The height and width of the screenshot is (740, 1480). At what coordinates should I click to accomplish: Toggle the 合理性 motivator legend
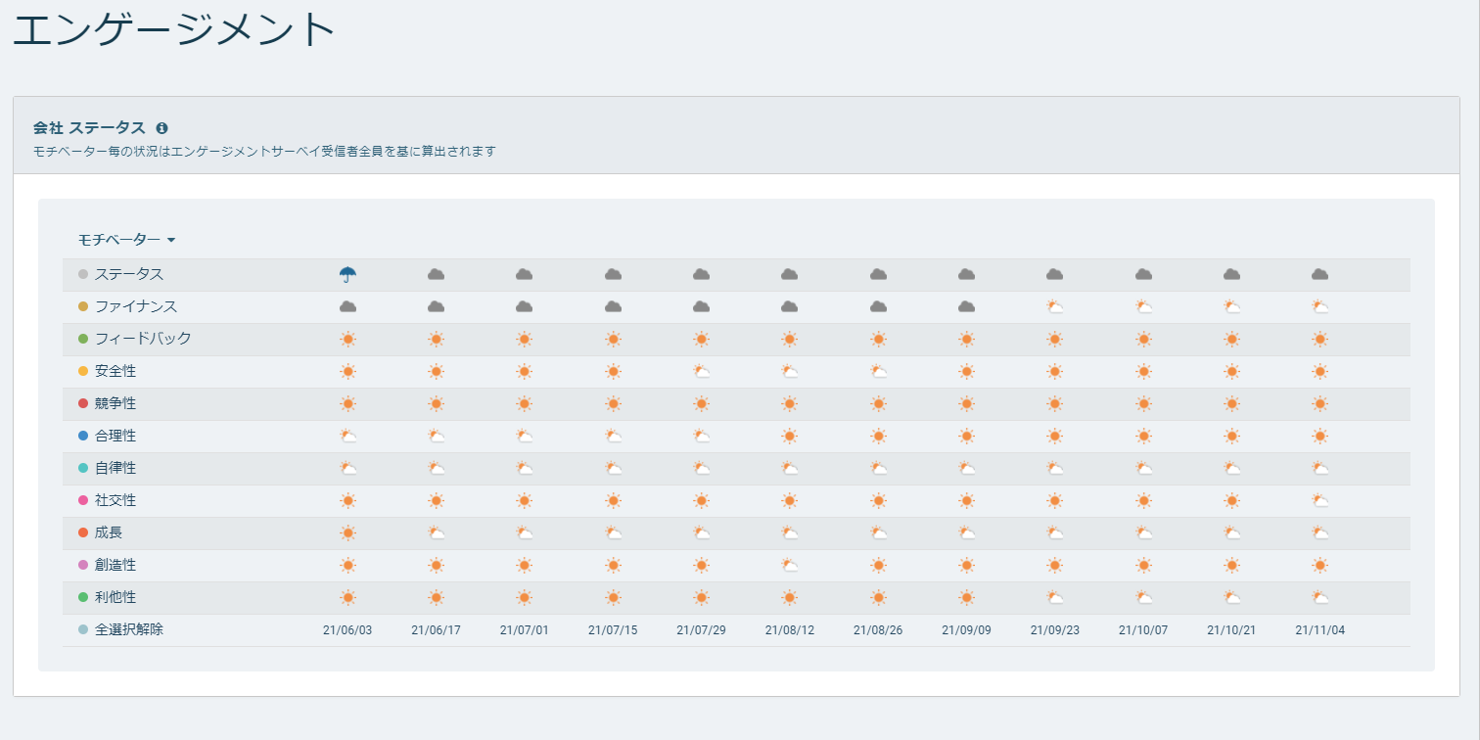tap(107, 436)
